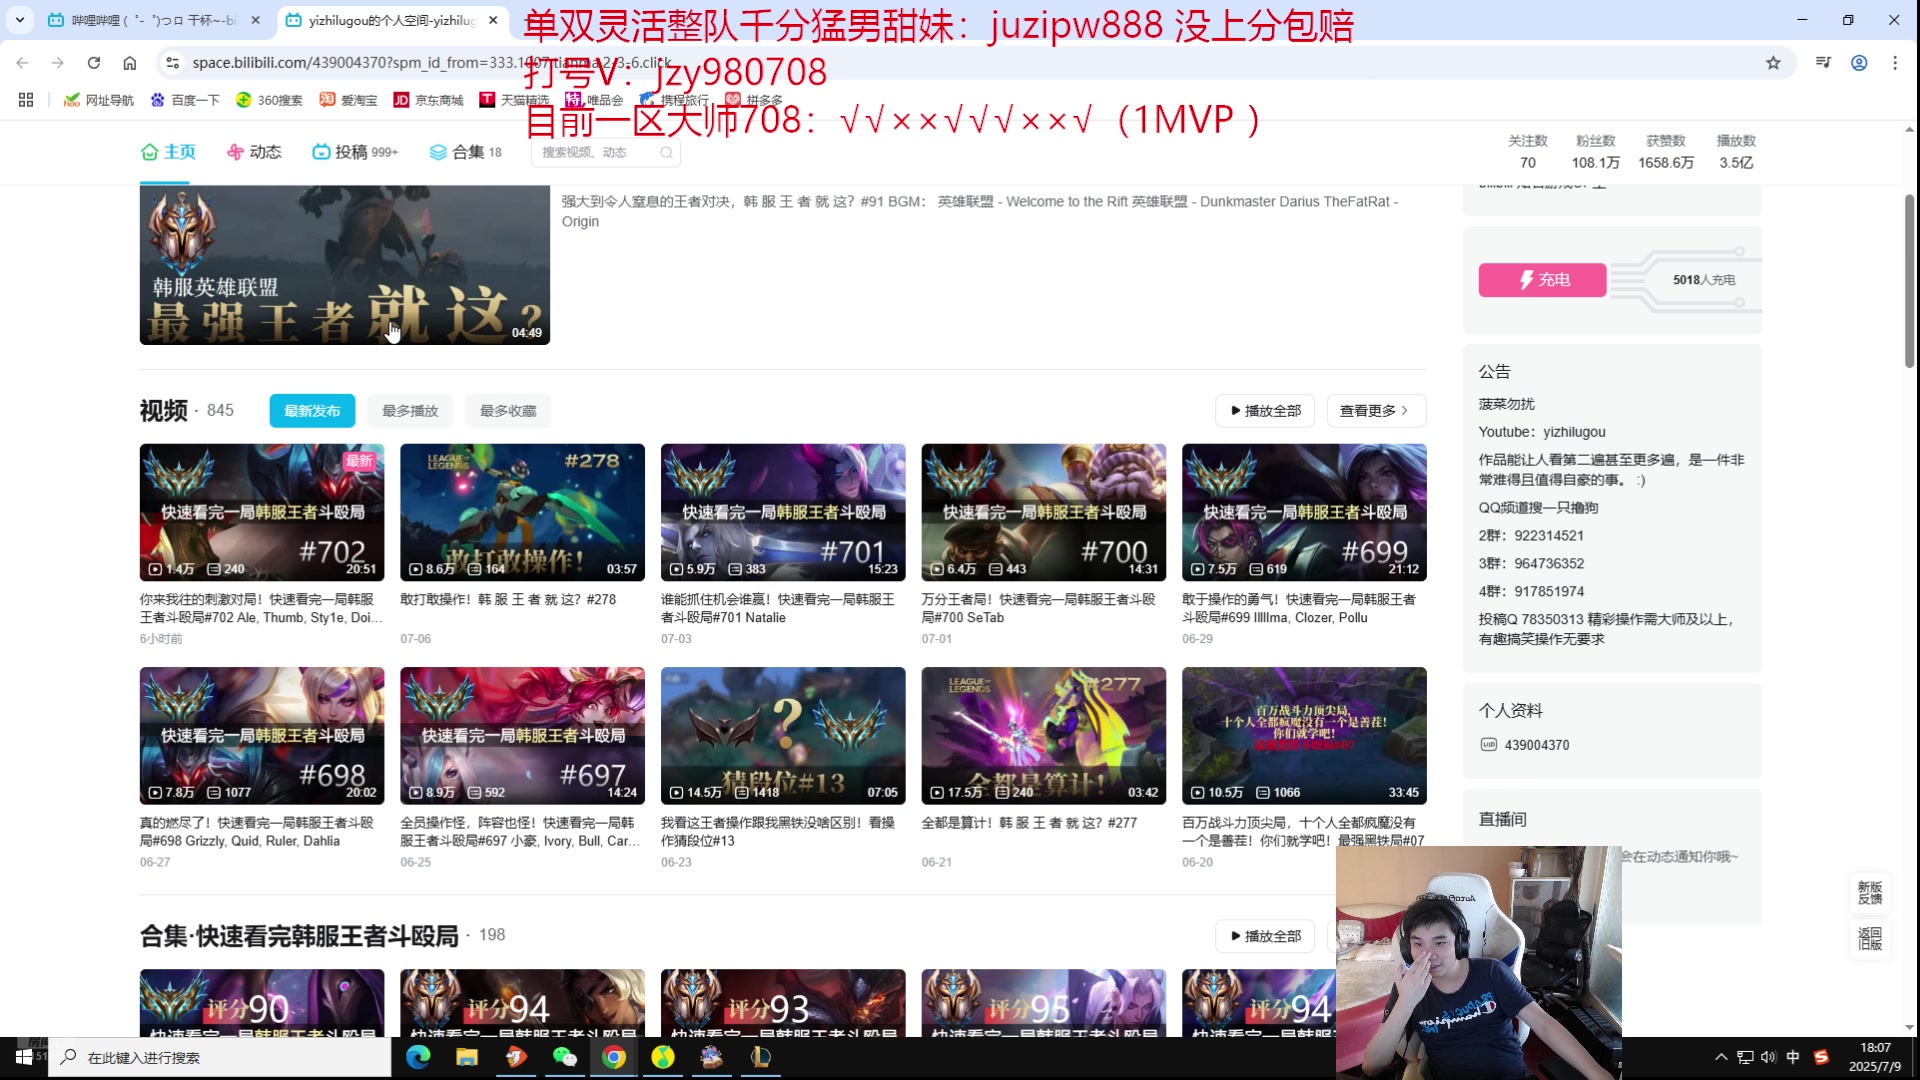Open collection thumbnail 评分90
This screenshot has height=1080, width=1920.
[x=262, y=1003]
